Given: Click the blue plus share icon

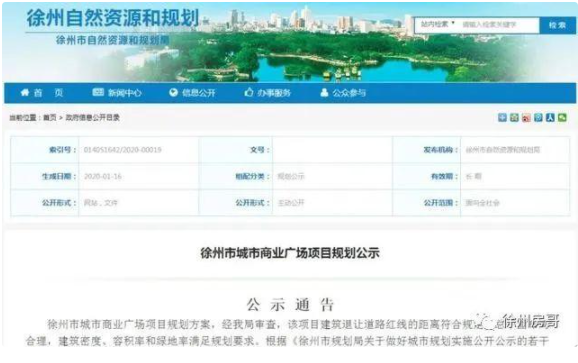Looking at the screenshot, I should point(502,118).
